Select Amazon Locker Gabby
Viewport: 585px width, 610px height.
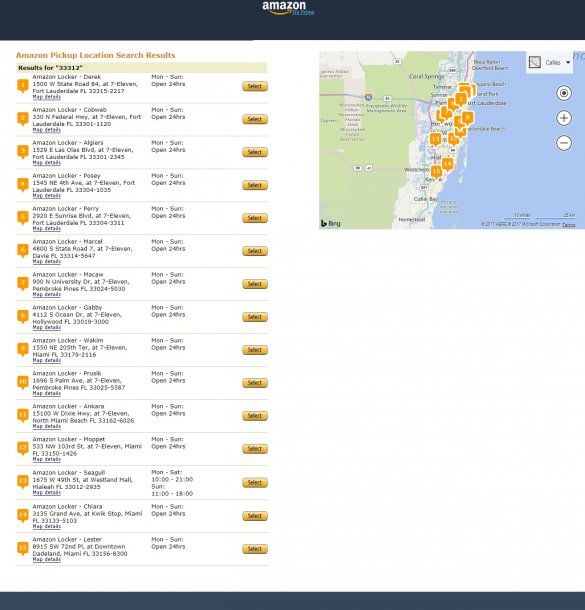pos(255,317)
